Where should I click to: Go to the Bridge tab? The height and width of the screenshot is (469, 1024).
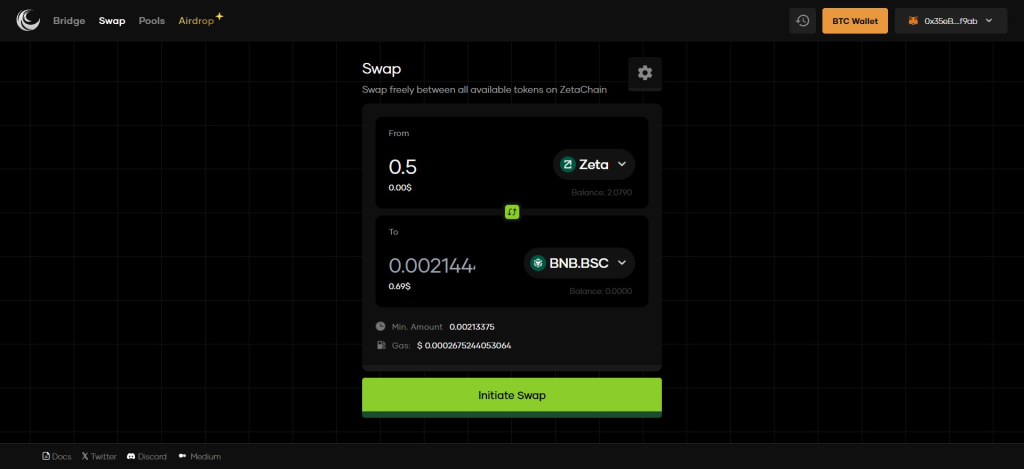tap(69, 21)
